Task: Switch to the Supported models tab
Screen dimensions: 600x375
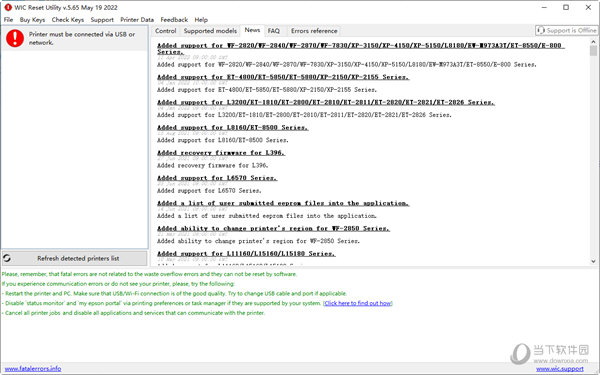Action: (210, 31)
